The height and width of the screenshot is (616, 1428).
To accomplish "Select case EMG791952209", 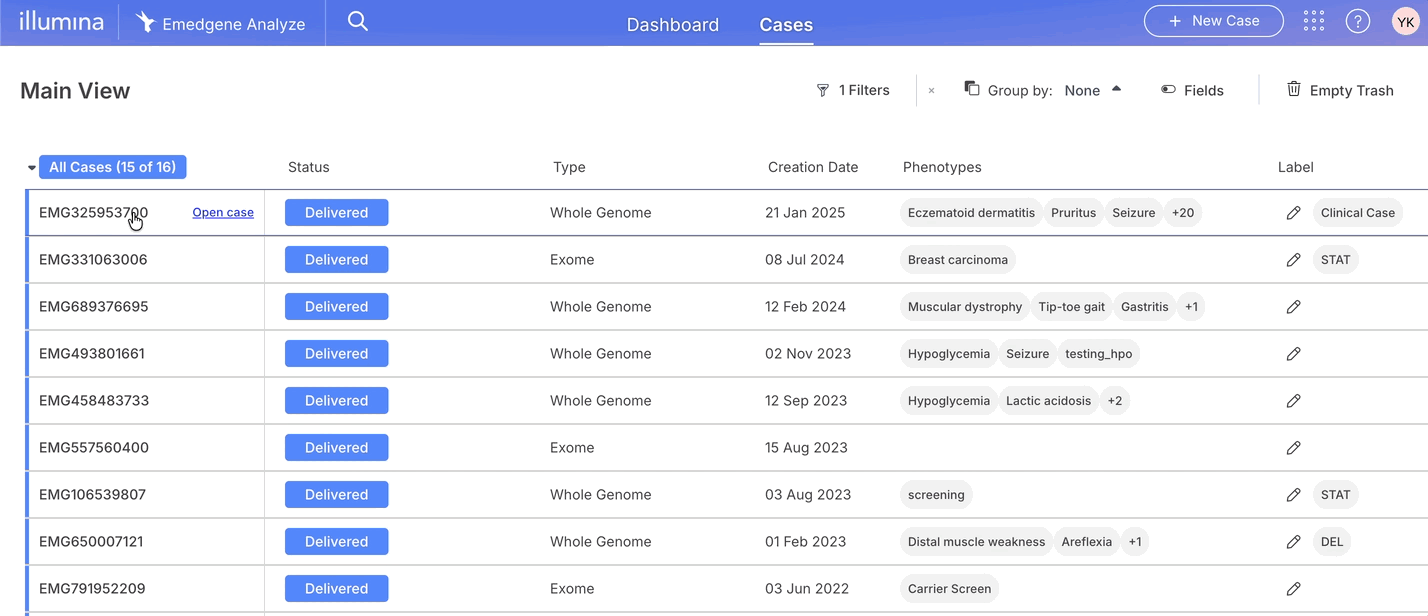I will [x=92, y=589].
